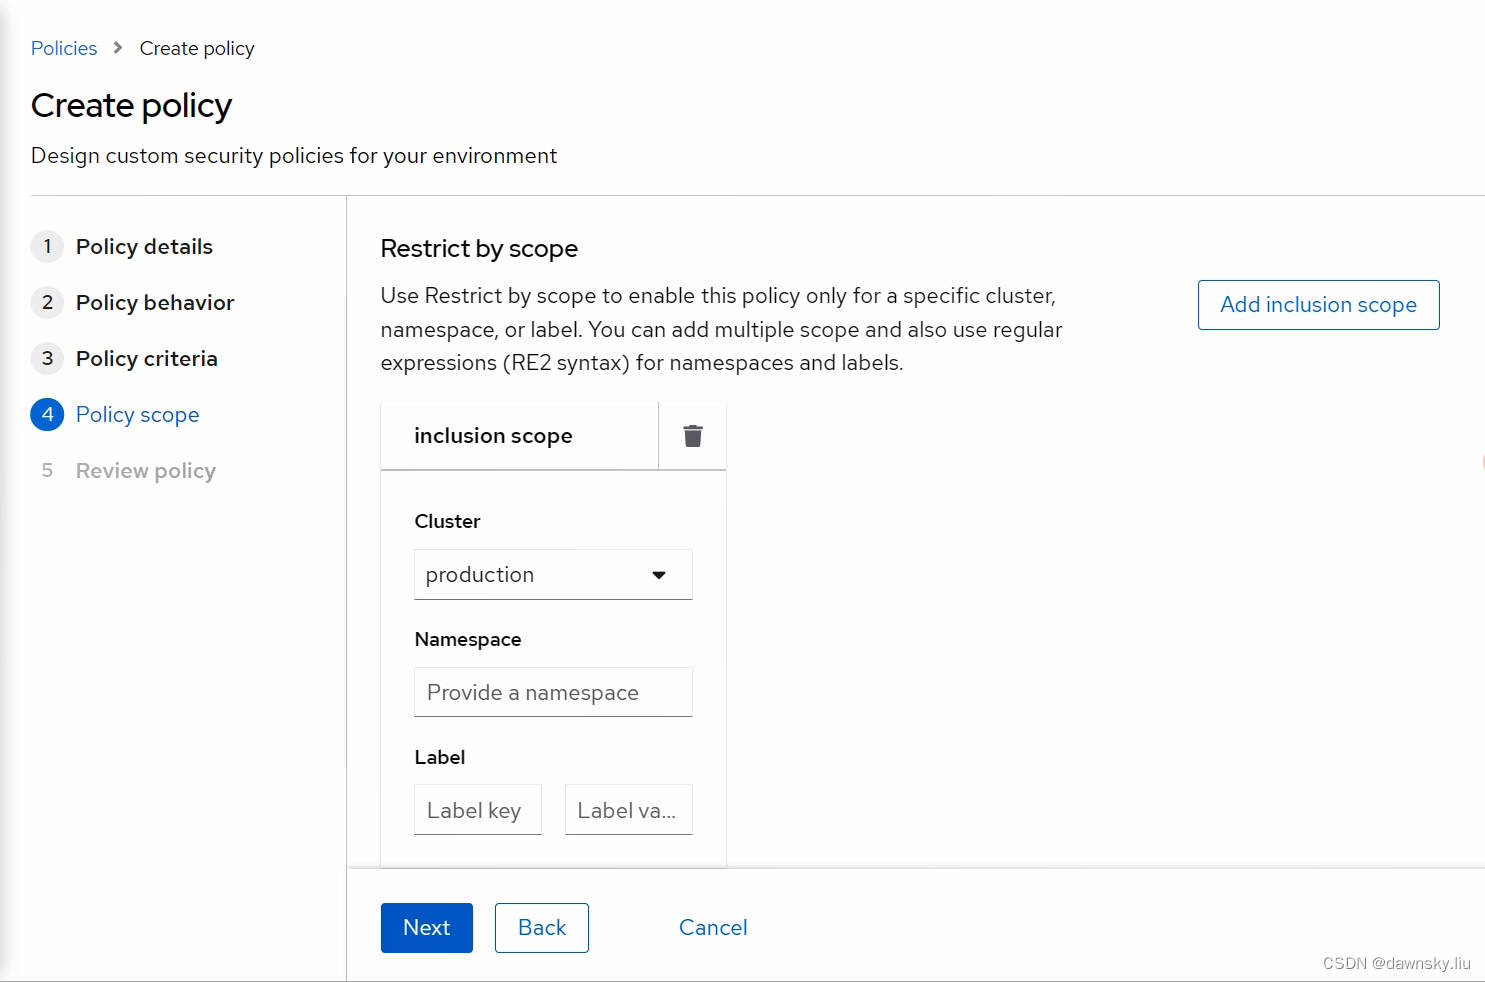Click the Back button
1485x982 pixels.
[x=542, y=928]
